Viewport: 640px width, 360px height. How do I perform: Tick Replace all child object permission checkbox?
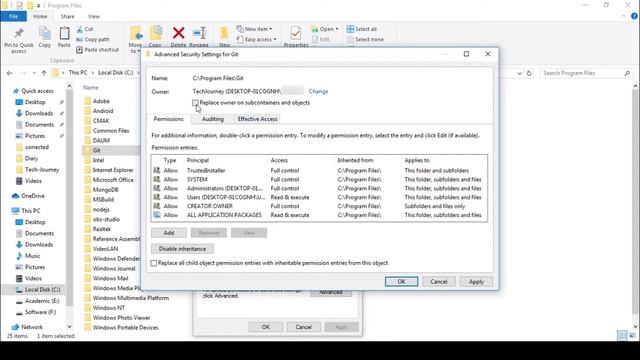pyautogui.click(x=153, y=263)
